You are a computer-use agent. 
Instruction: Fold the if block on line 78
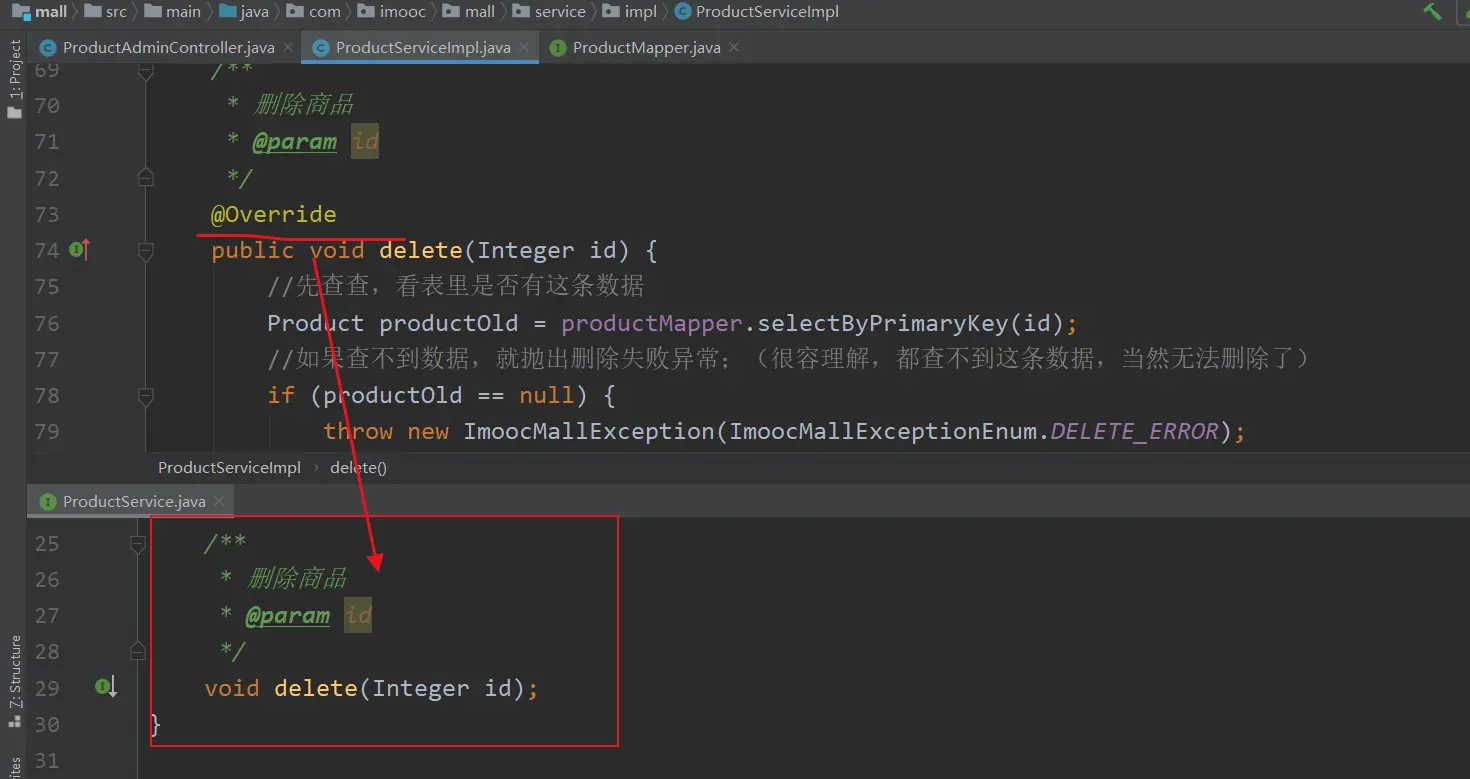pos(146,396)
